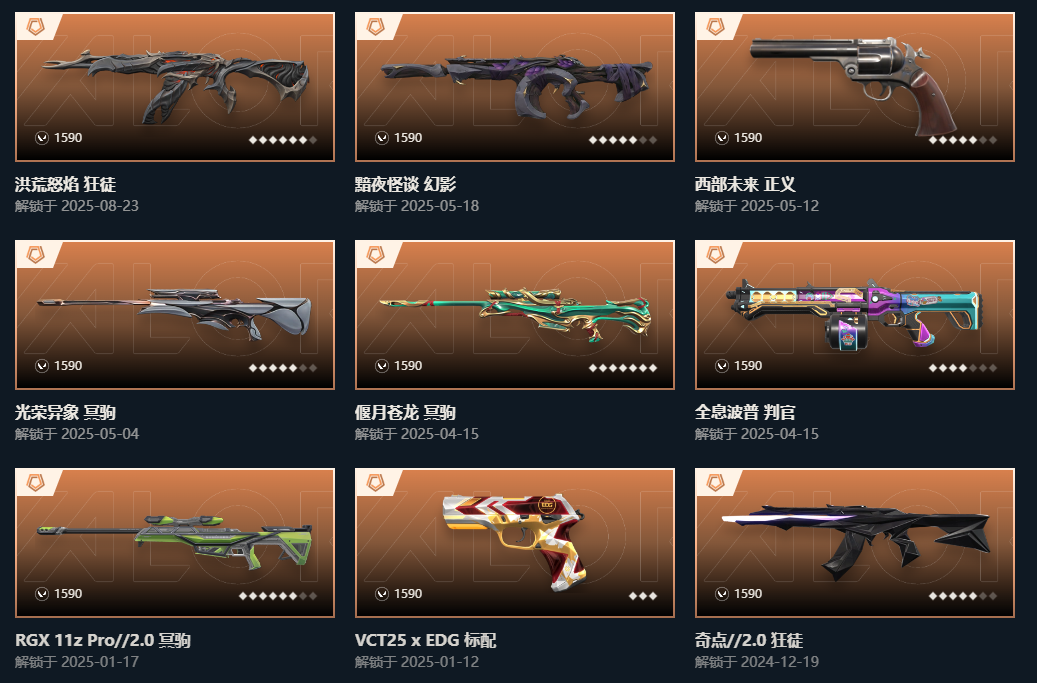Click the tier badge on 洪荒怒焰 狂徒 card
Image resolution: width=1037 pixels, height=683 pixels.
pos(36,26)
